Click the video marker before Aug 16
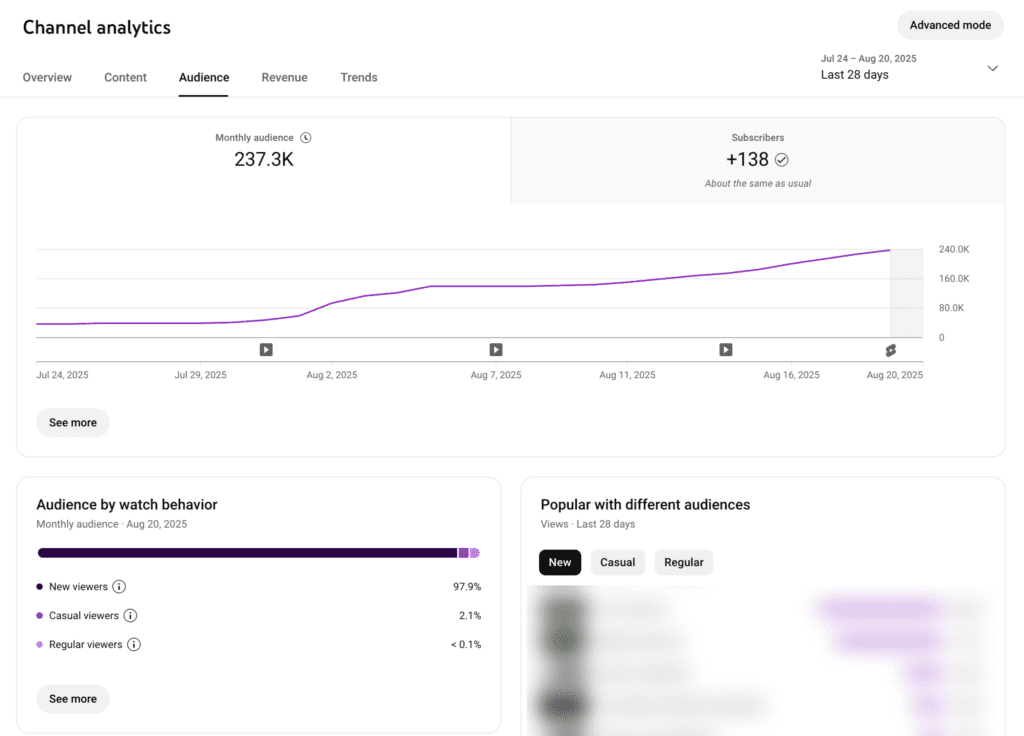The height and width of the screenshot is (736, 1024). click(x=726, y=349)
